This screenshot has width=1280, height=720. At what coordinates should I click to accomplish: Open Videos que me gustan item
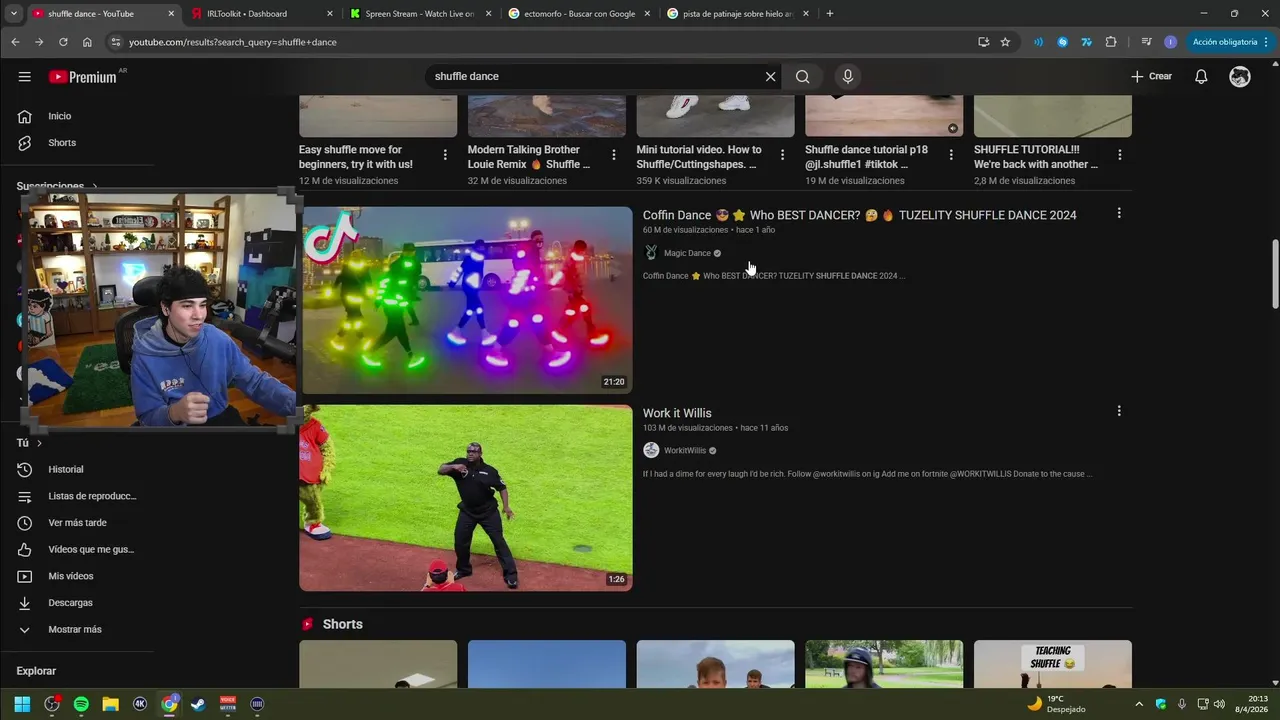[78, 549]
